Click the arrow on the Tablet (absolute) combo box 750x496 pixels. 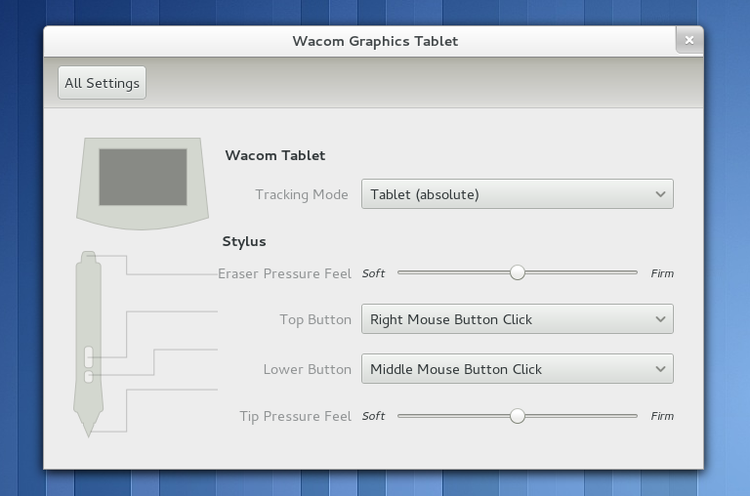[660, 194]
